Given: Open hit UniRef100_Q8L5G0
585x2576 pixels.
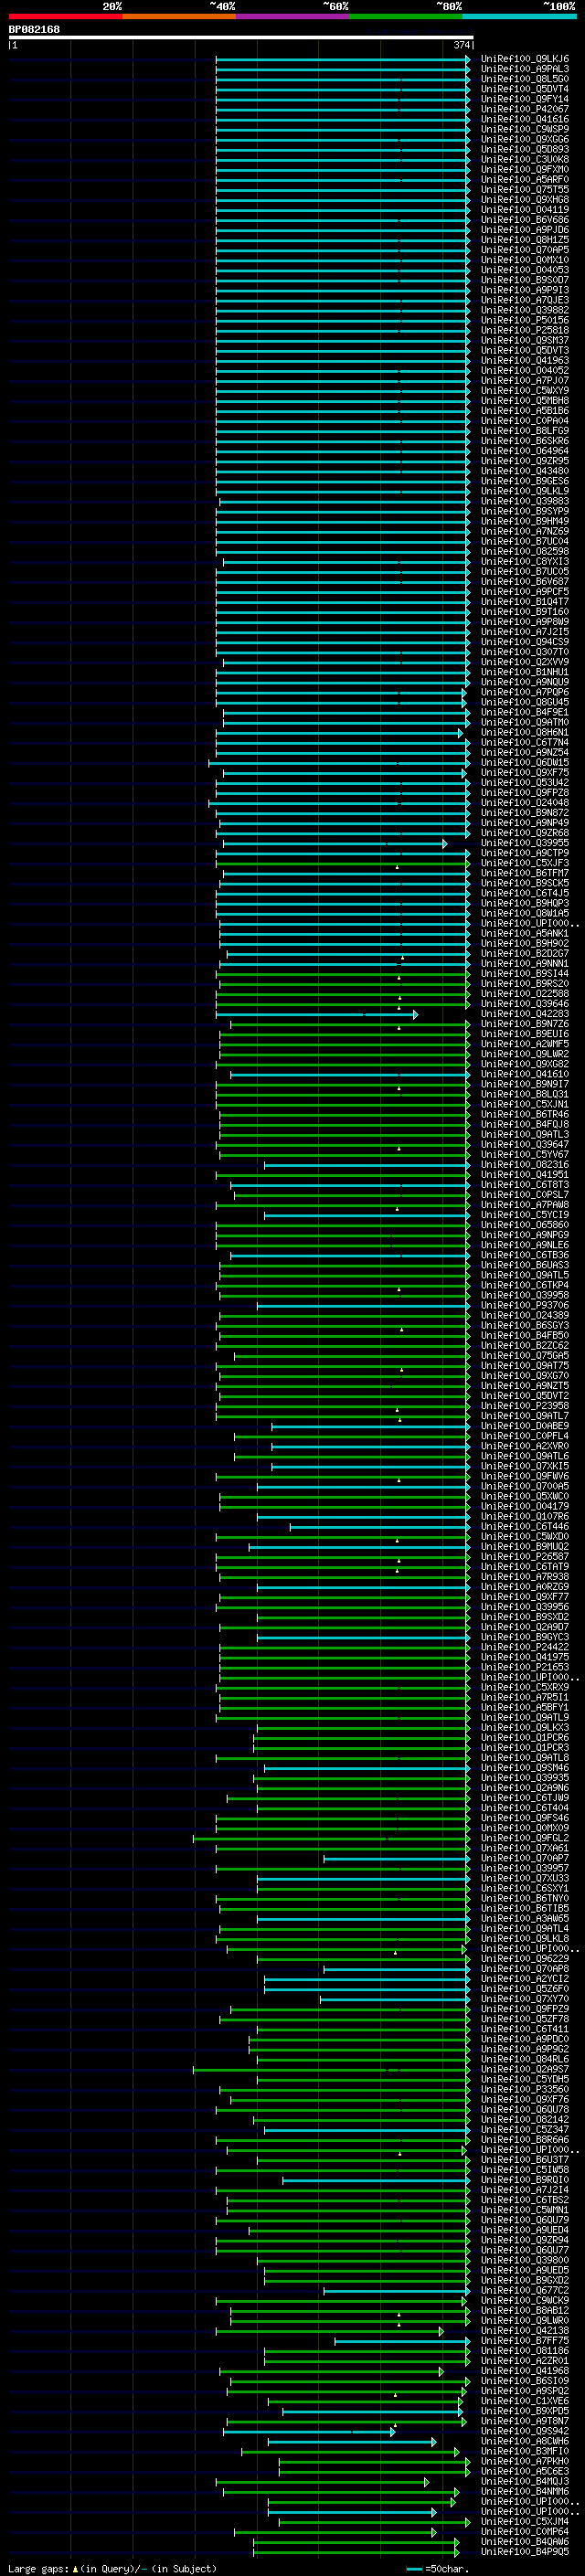Looking at the screenshot, I should 525,79.
